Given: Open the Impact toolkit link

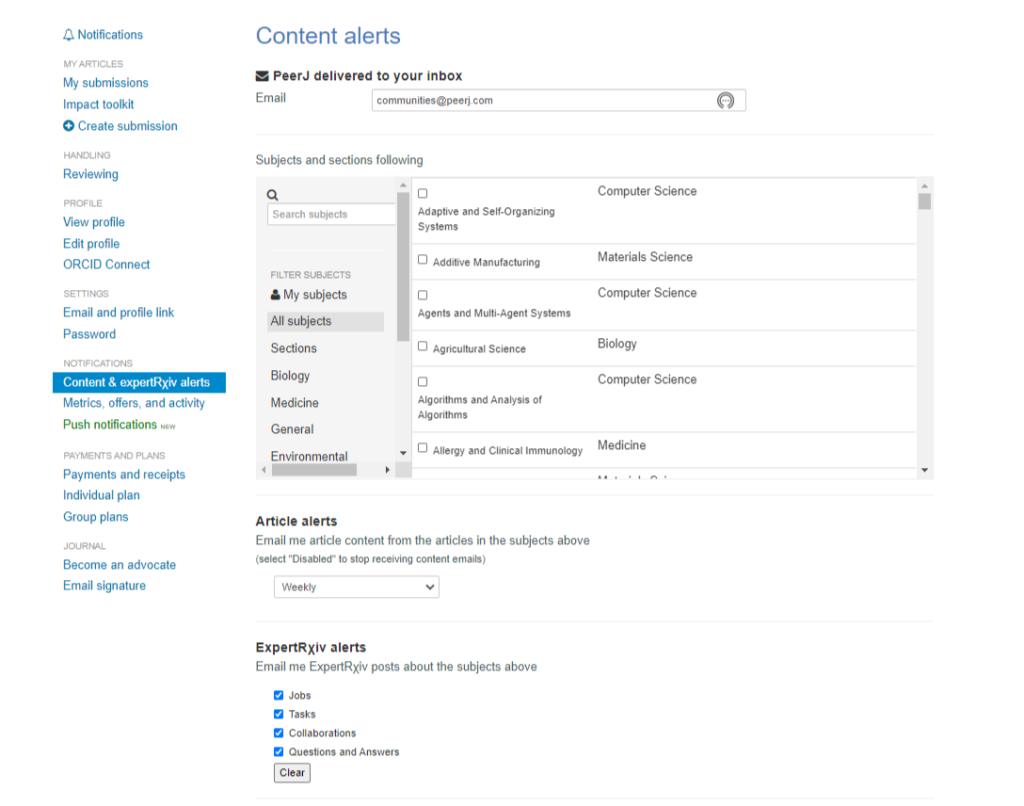Looking at the screenshot, I should pos(99,105).
